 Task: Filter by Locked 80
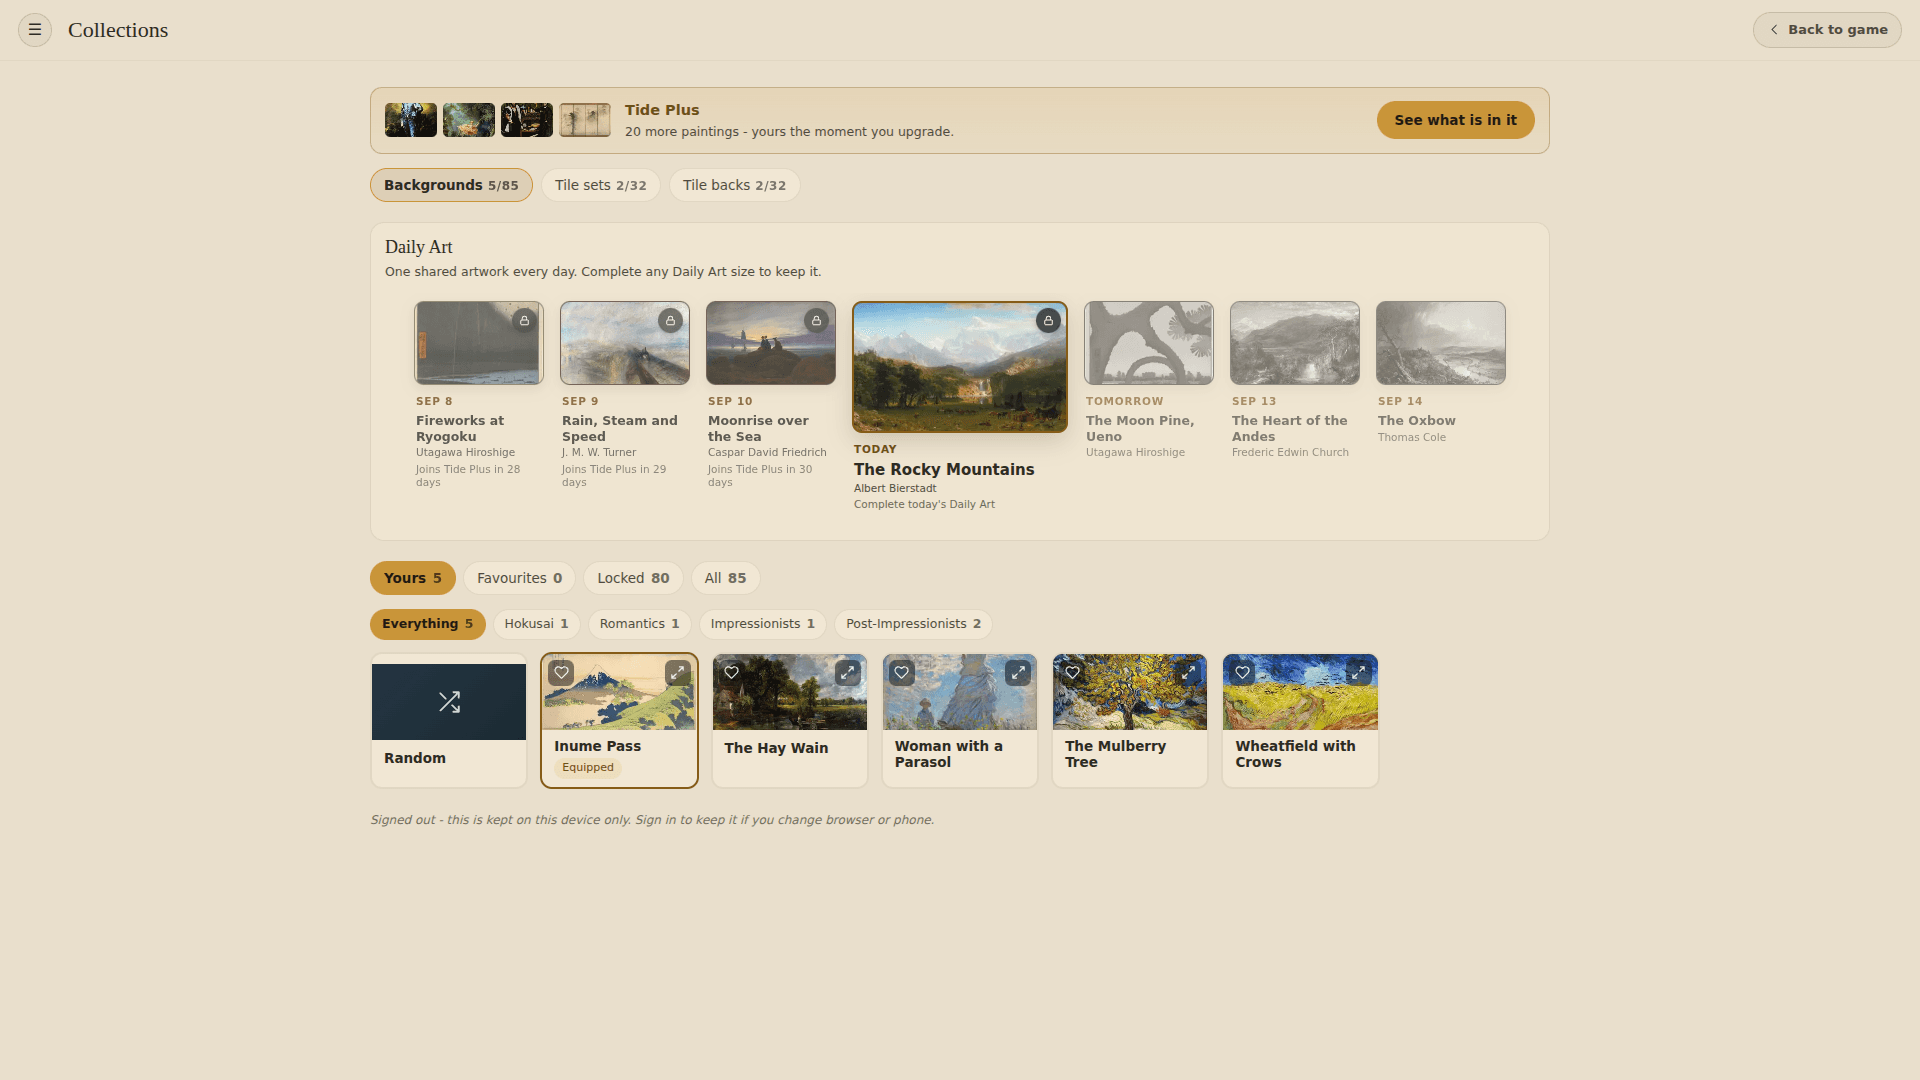tap(633, 578)
